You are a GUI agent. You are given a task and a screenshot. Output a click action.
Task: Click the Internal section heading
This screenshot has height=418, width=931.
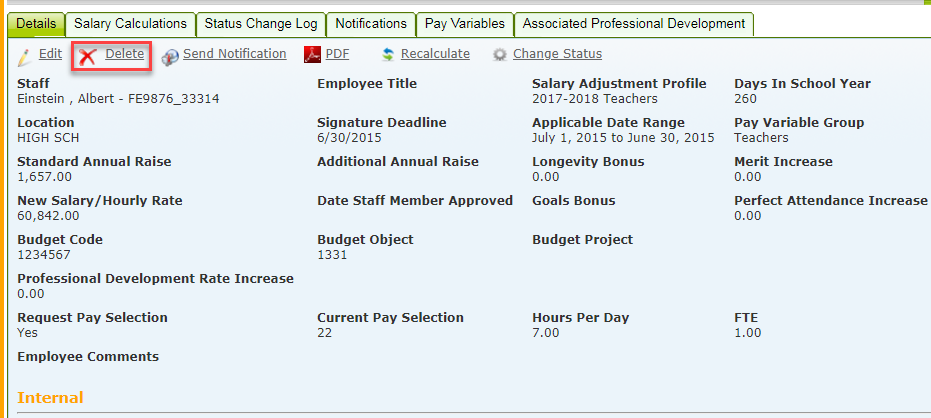pos(50,397)
